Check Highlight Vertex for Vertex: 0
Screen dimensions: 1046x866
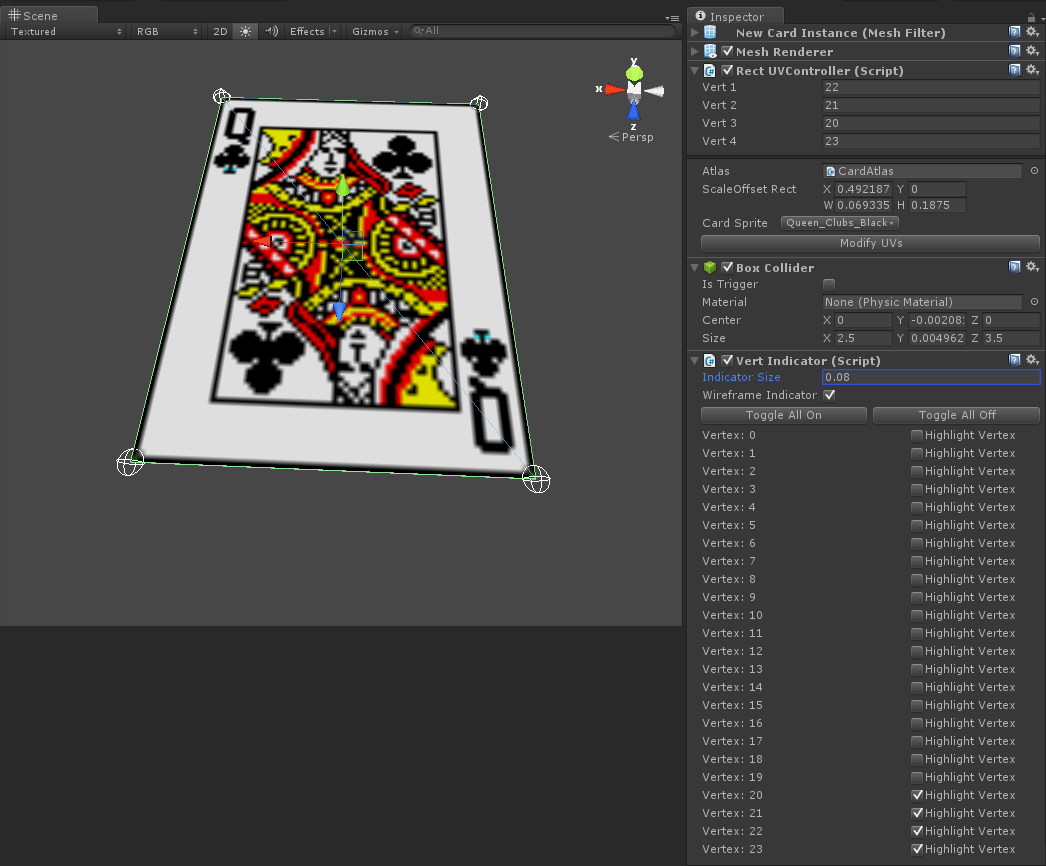pos(917,435)
